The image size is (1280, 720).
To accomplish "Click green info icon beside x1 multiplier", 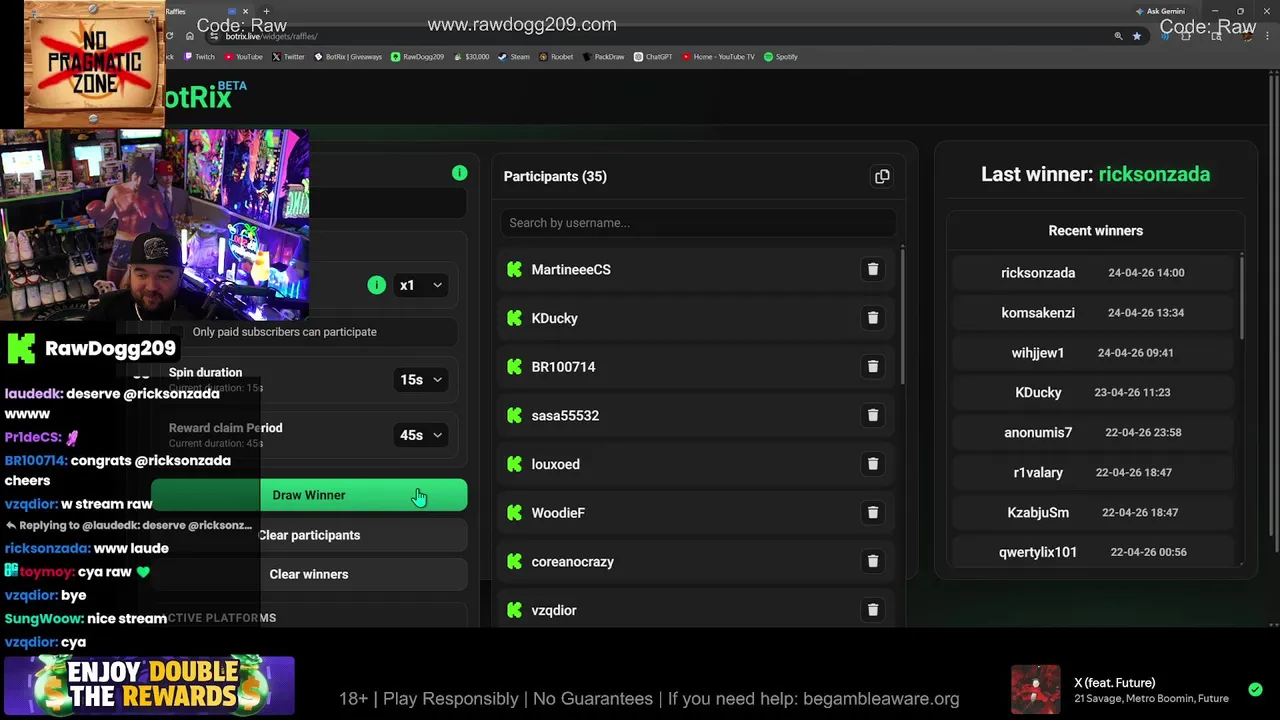I will pyautogui.click(x=376, y=285).
